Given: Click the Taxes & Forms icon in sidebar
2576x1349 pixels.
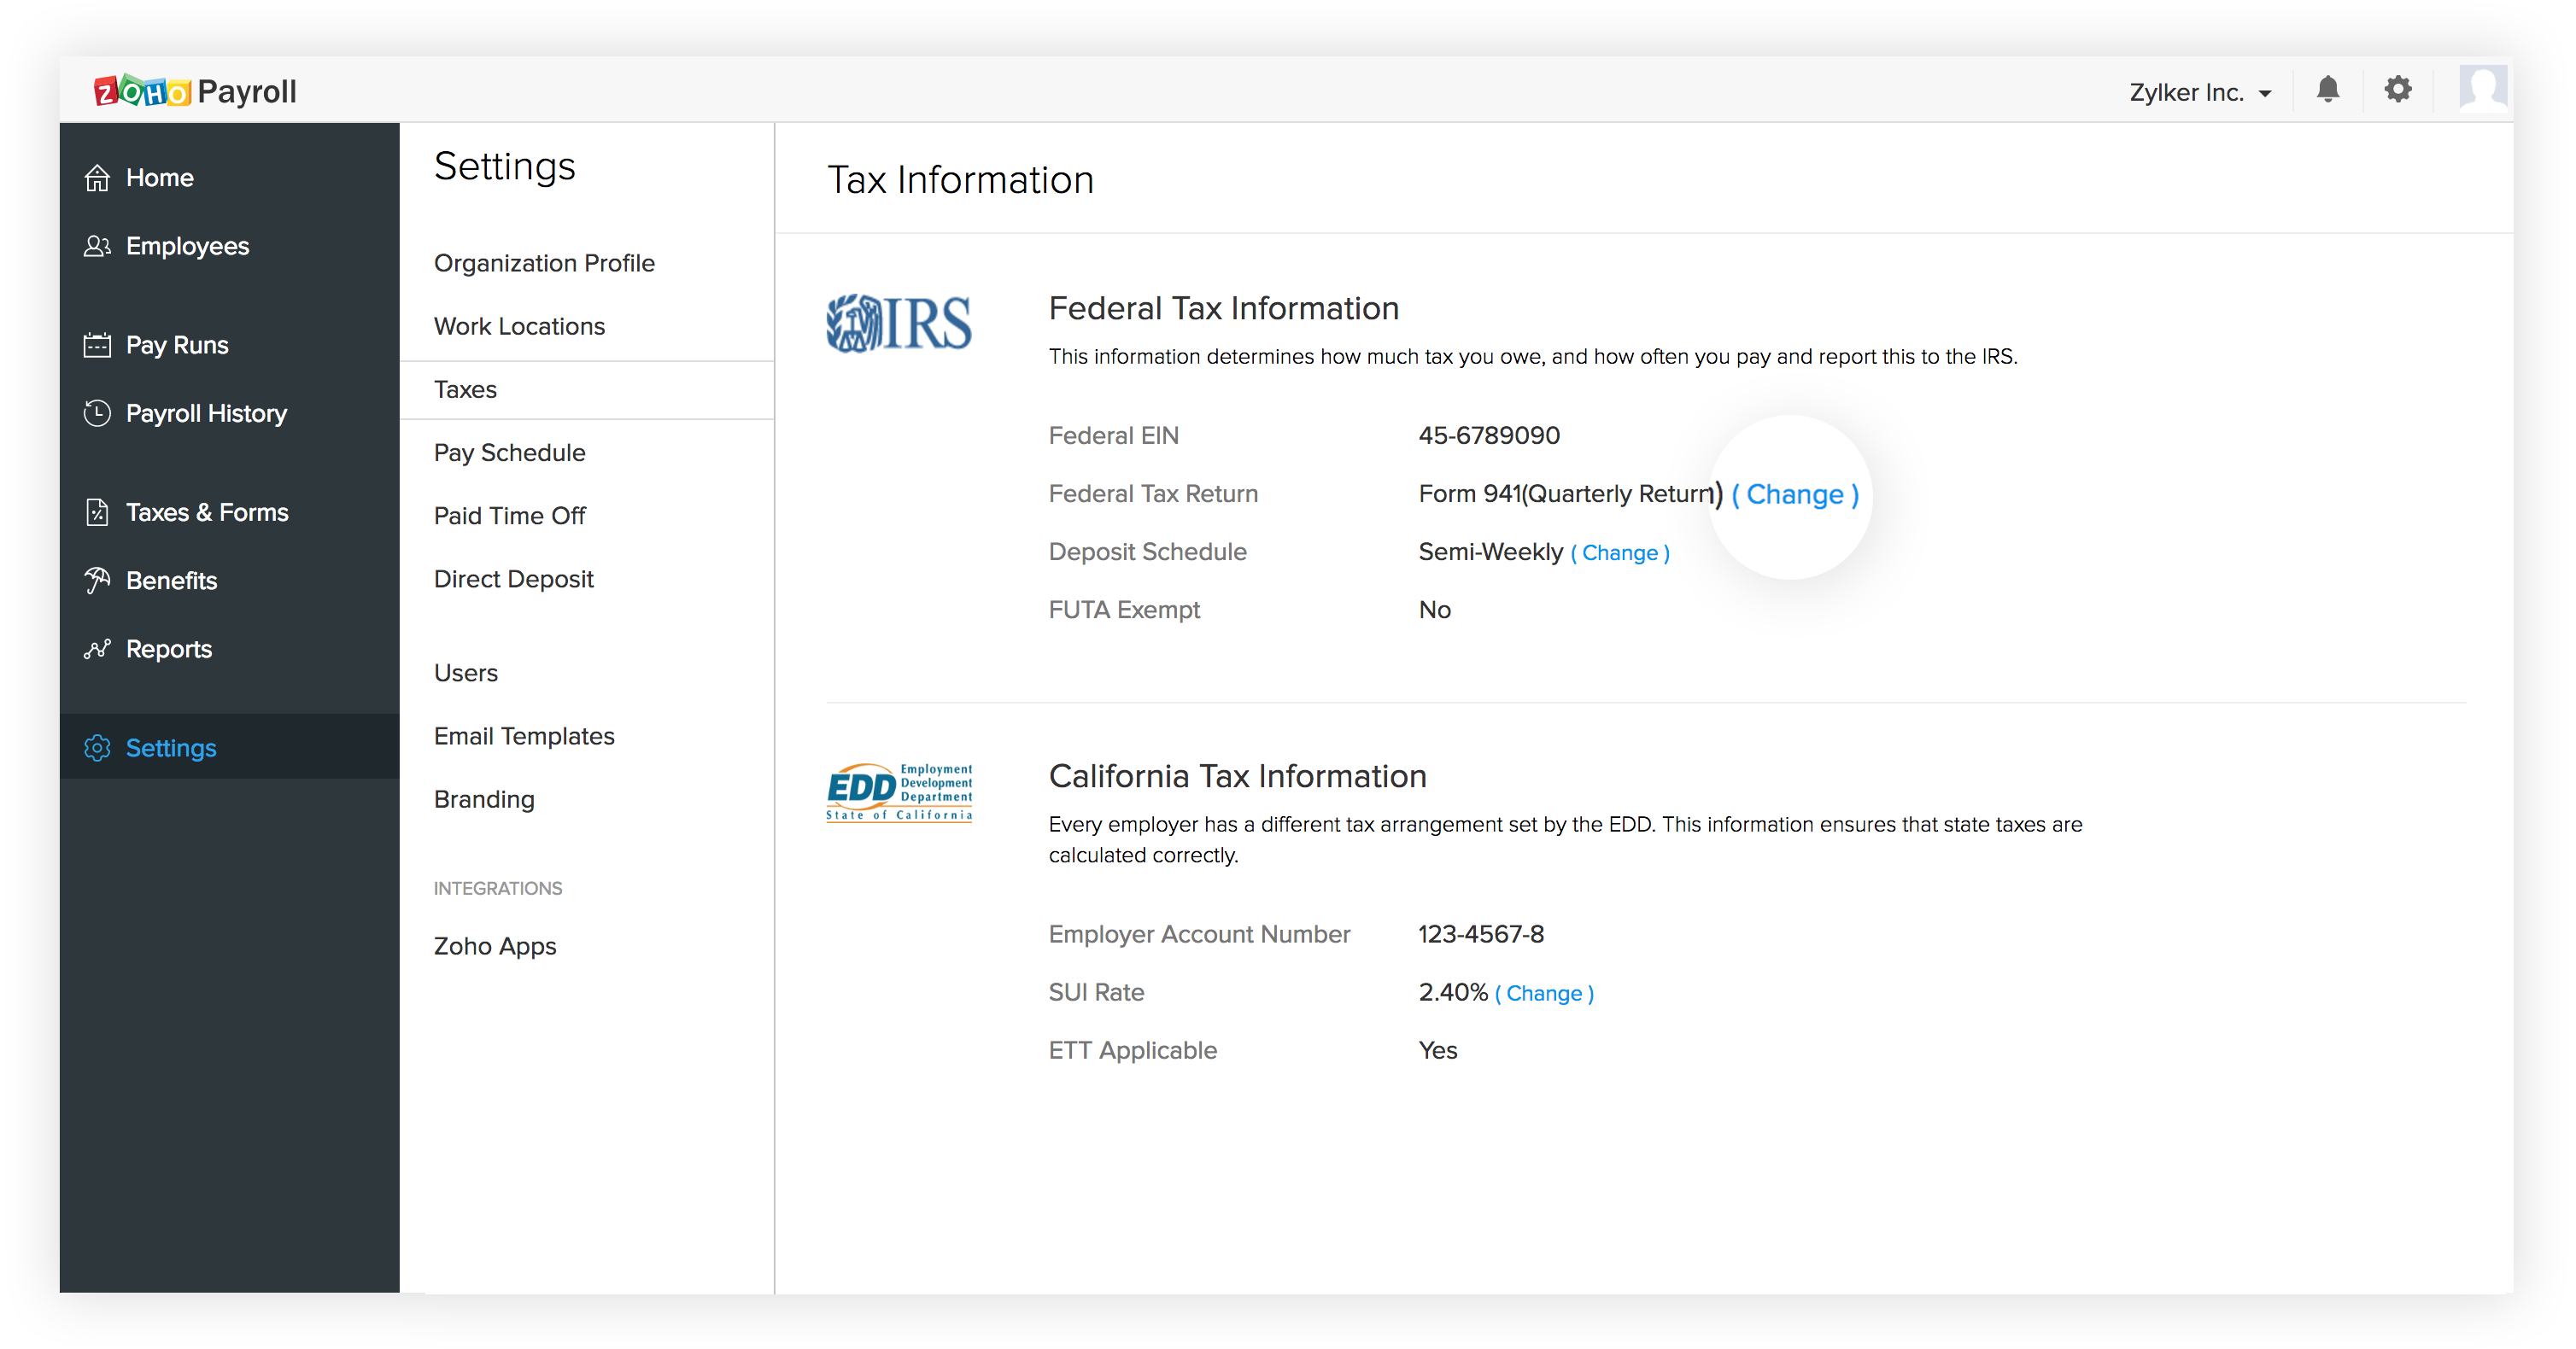Looking at the screenshot, I should point(99,511).
